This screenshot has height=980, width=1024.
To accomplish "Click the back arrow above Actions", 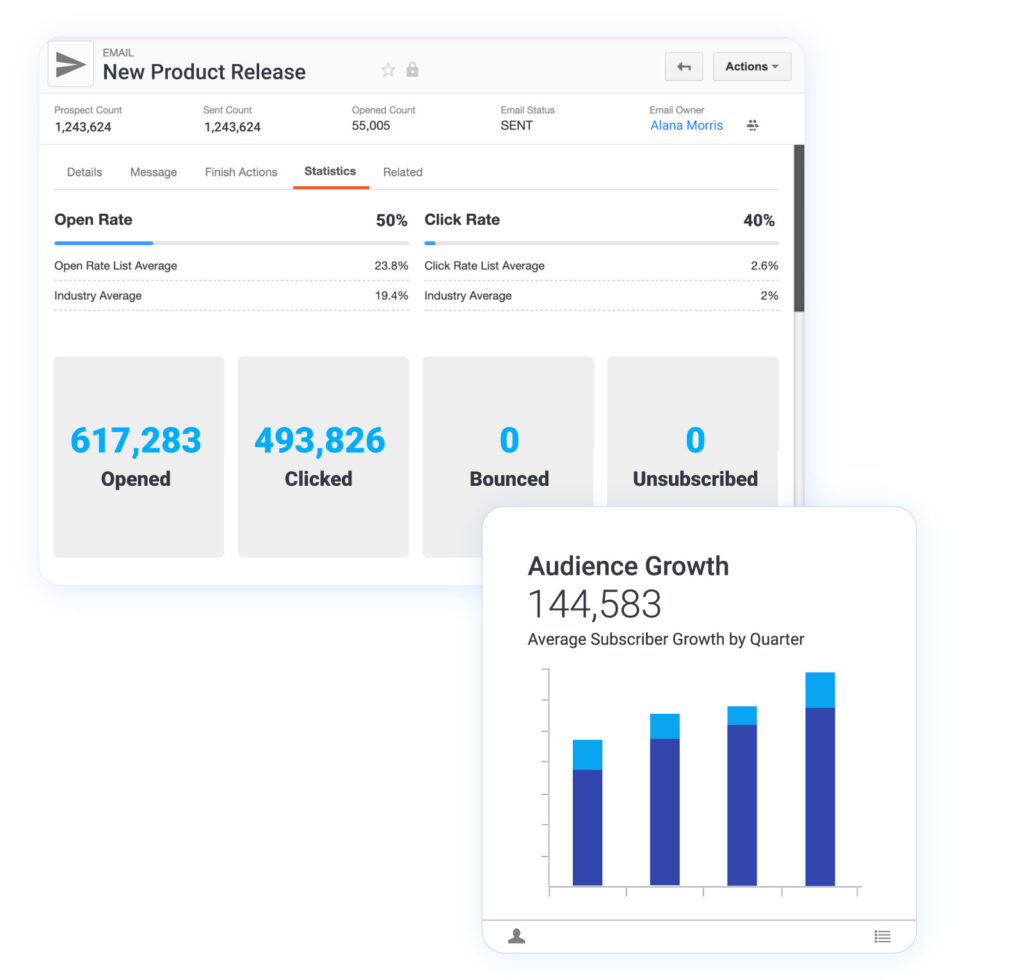I will click(684, 66).
